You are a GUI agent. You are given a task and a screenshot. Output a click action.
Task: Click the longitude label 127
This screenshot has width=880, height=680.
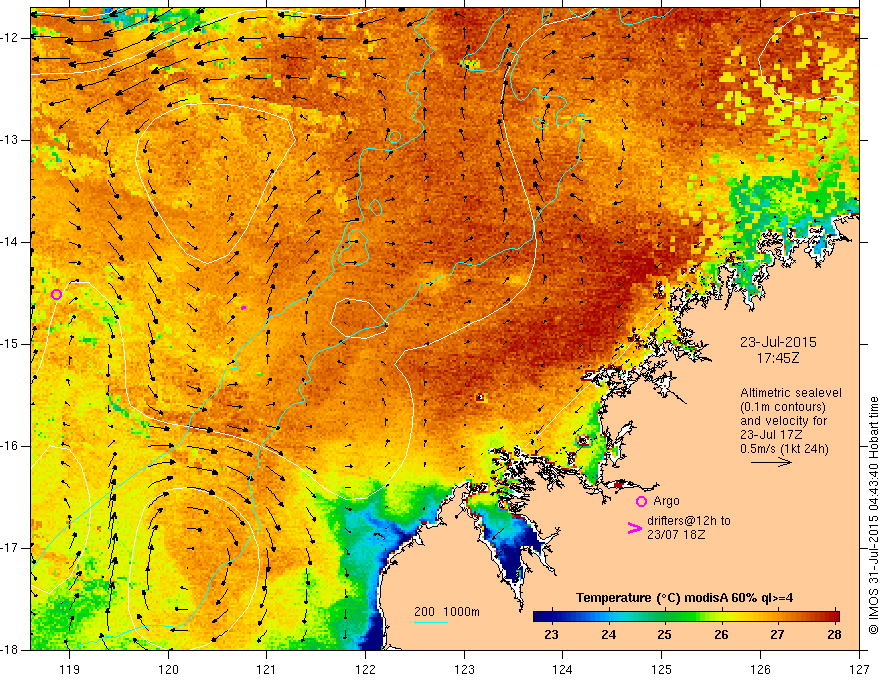click(x=859, y=669)
